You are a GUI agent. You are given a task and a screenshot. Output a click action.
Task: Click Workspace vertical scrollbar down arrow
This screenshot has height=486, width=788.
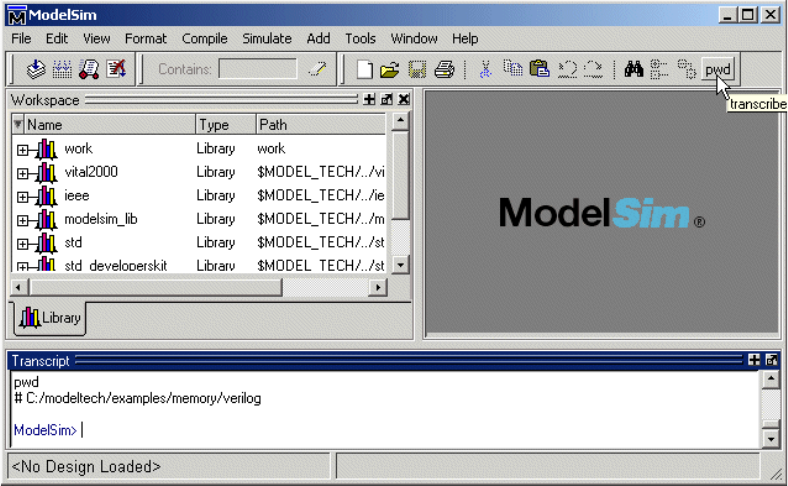pos(400,264)
